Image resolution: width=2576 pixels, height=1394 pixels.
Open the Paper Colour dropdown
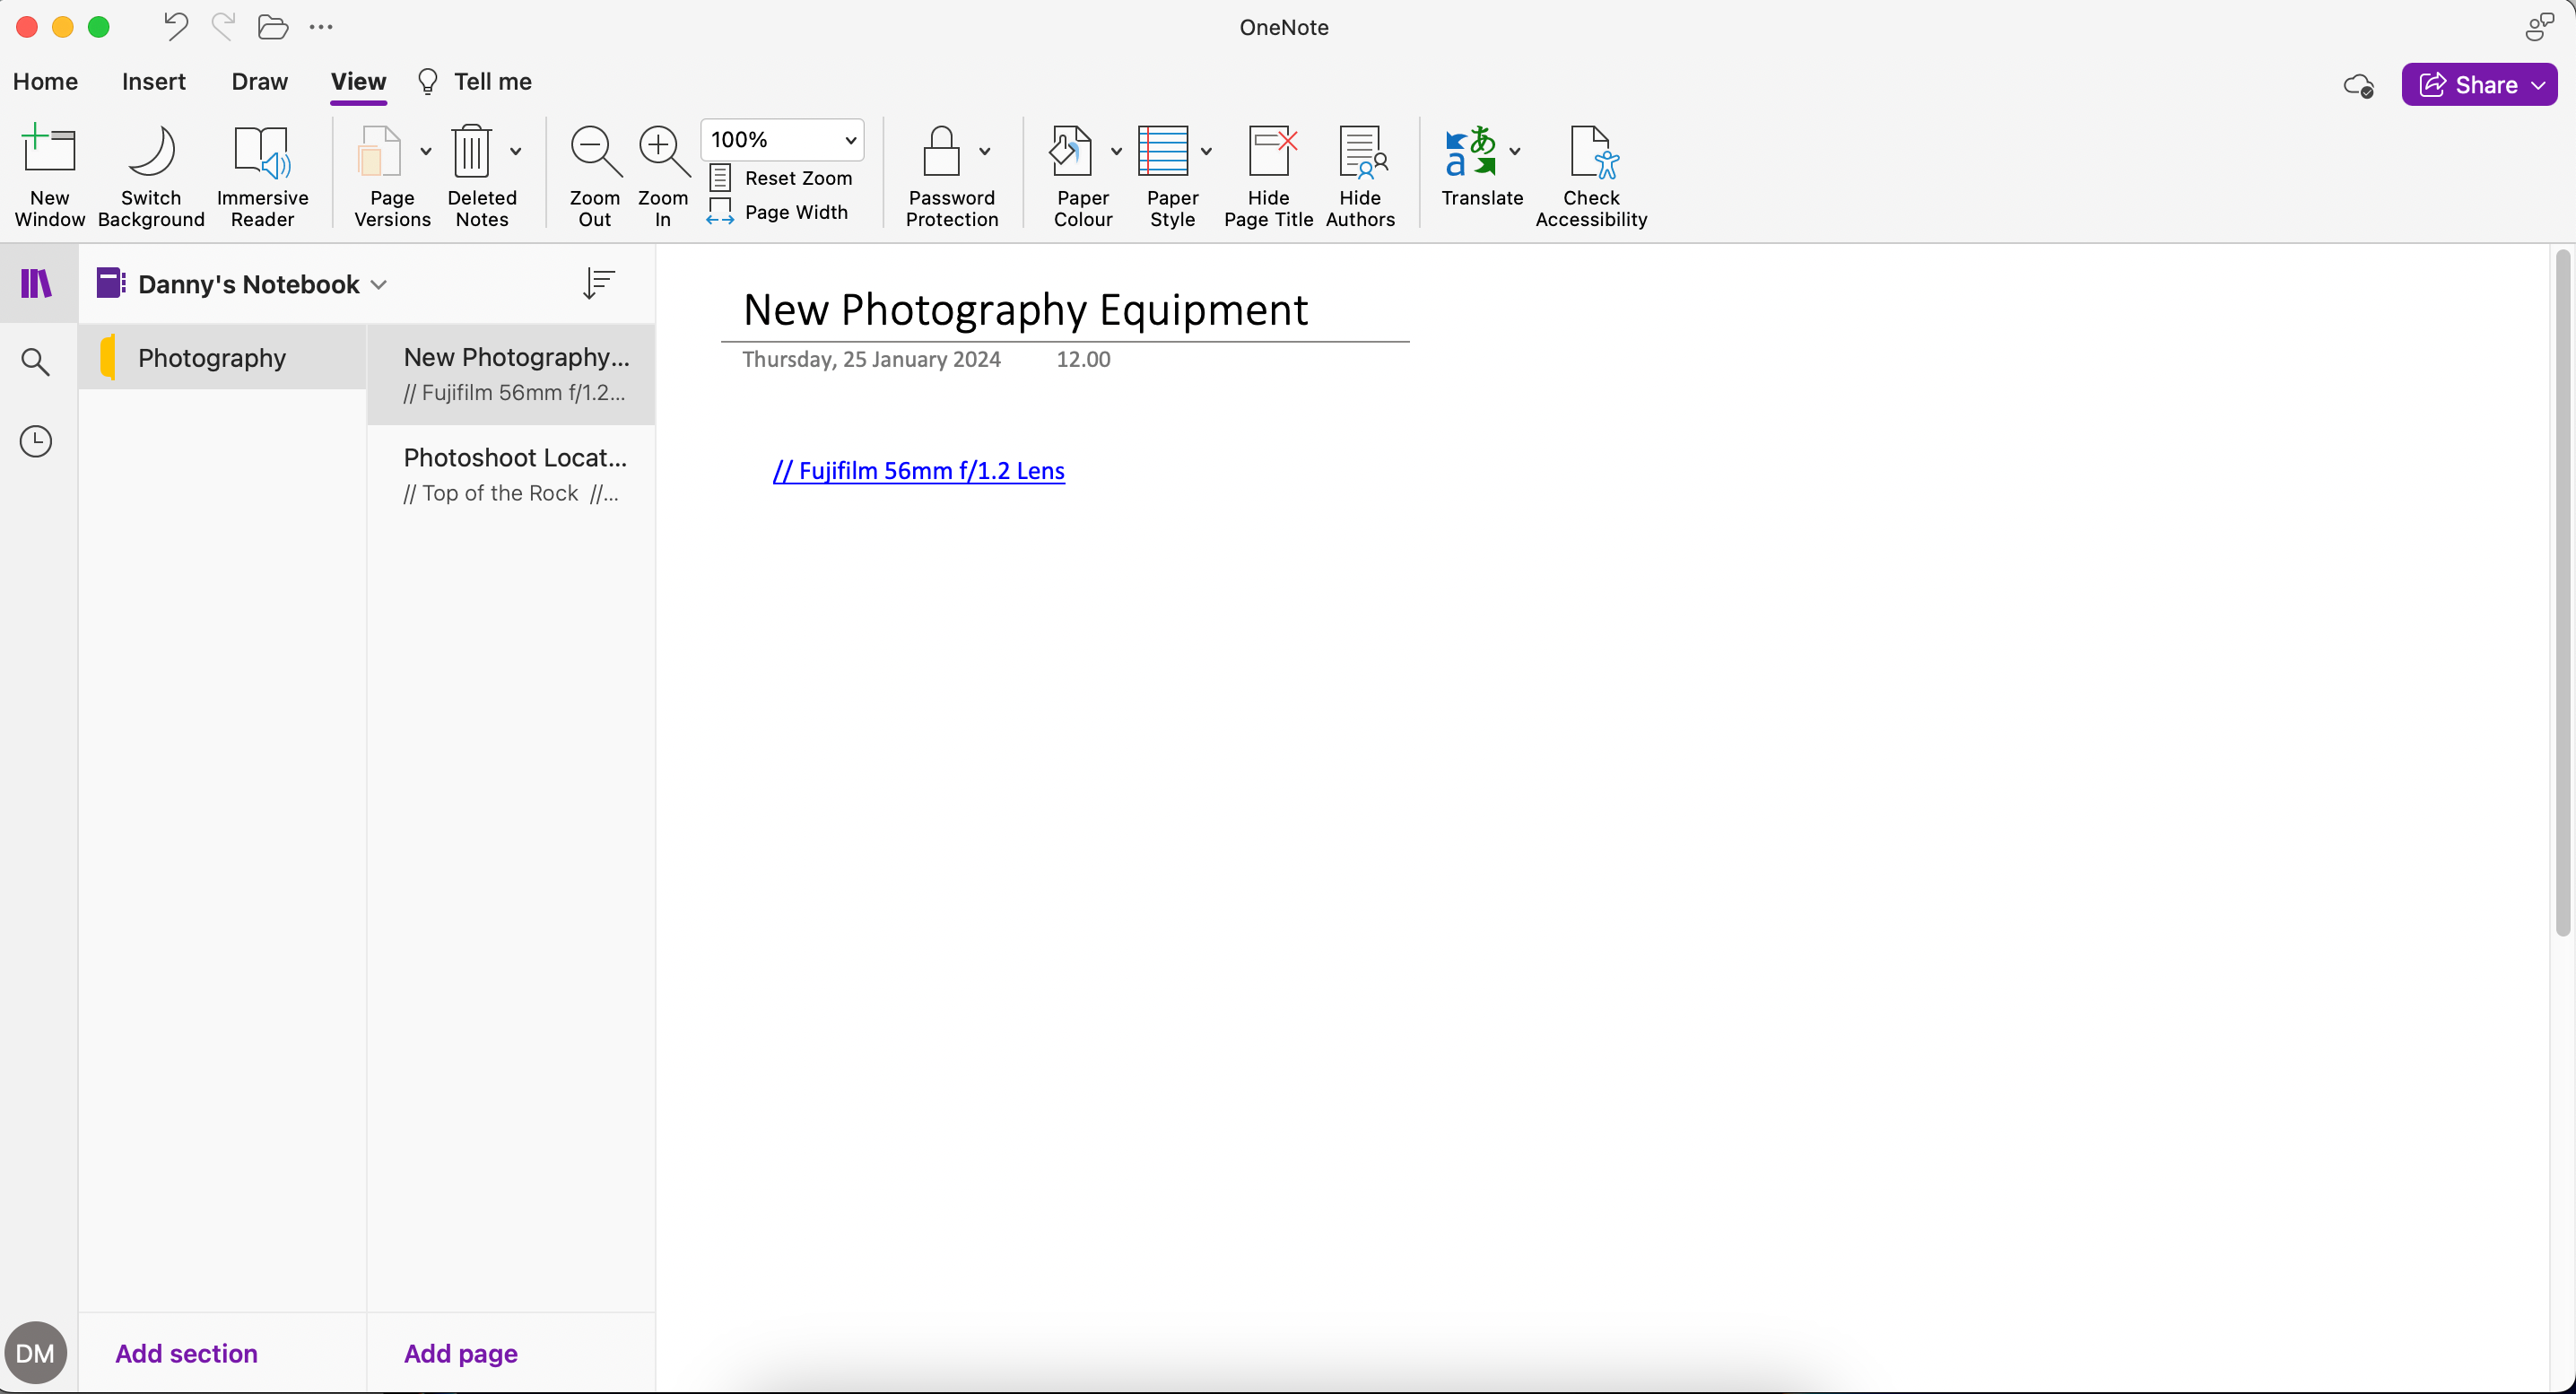pos(1117,152)
